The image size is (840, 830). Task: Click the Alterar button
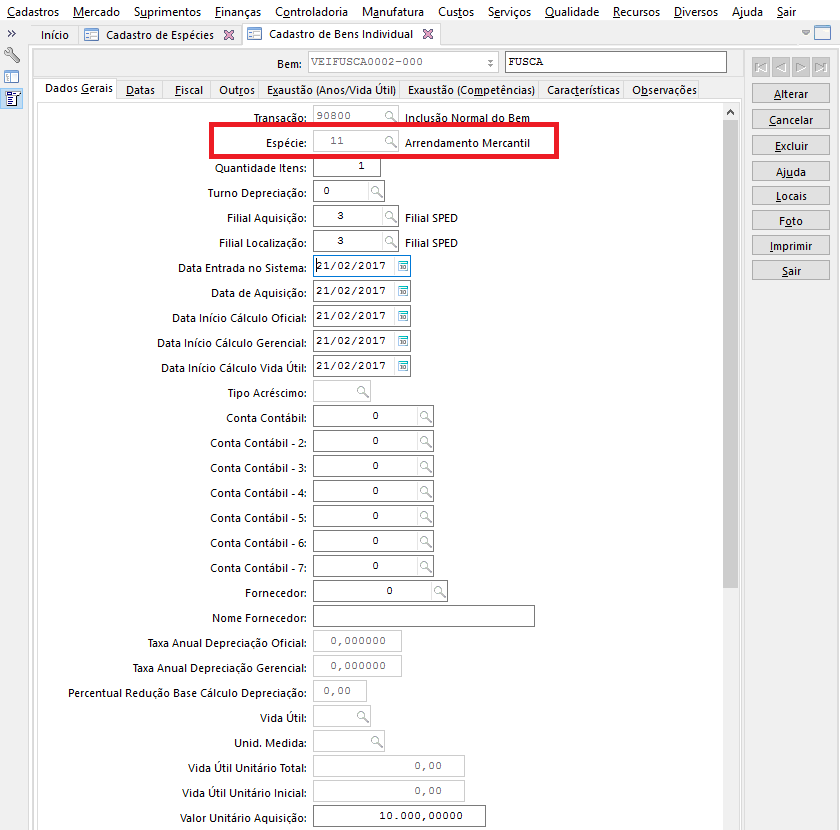[x=791, y=94]
